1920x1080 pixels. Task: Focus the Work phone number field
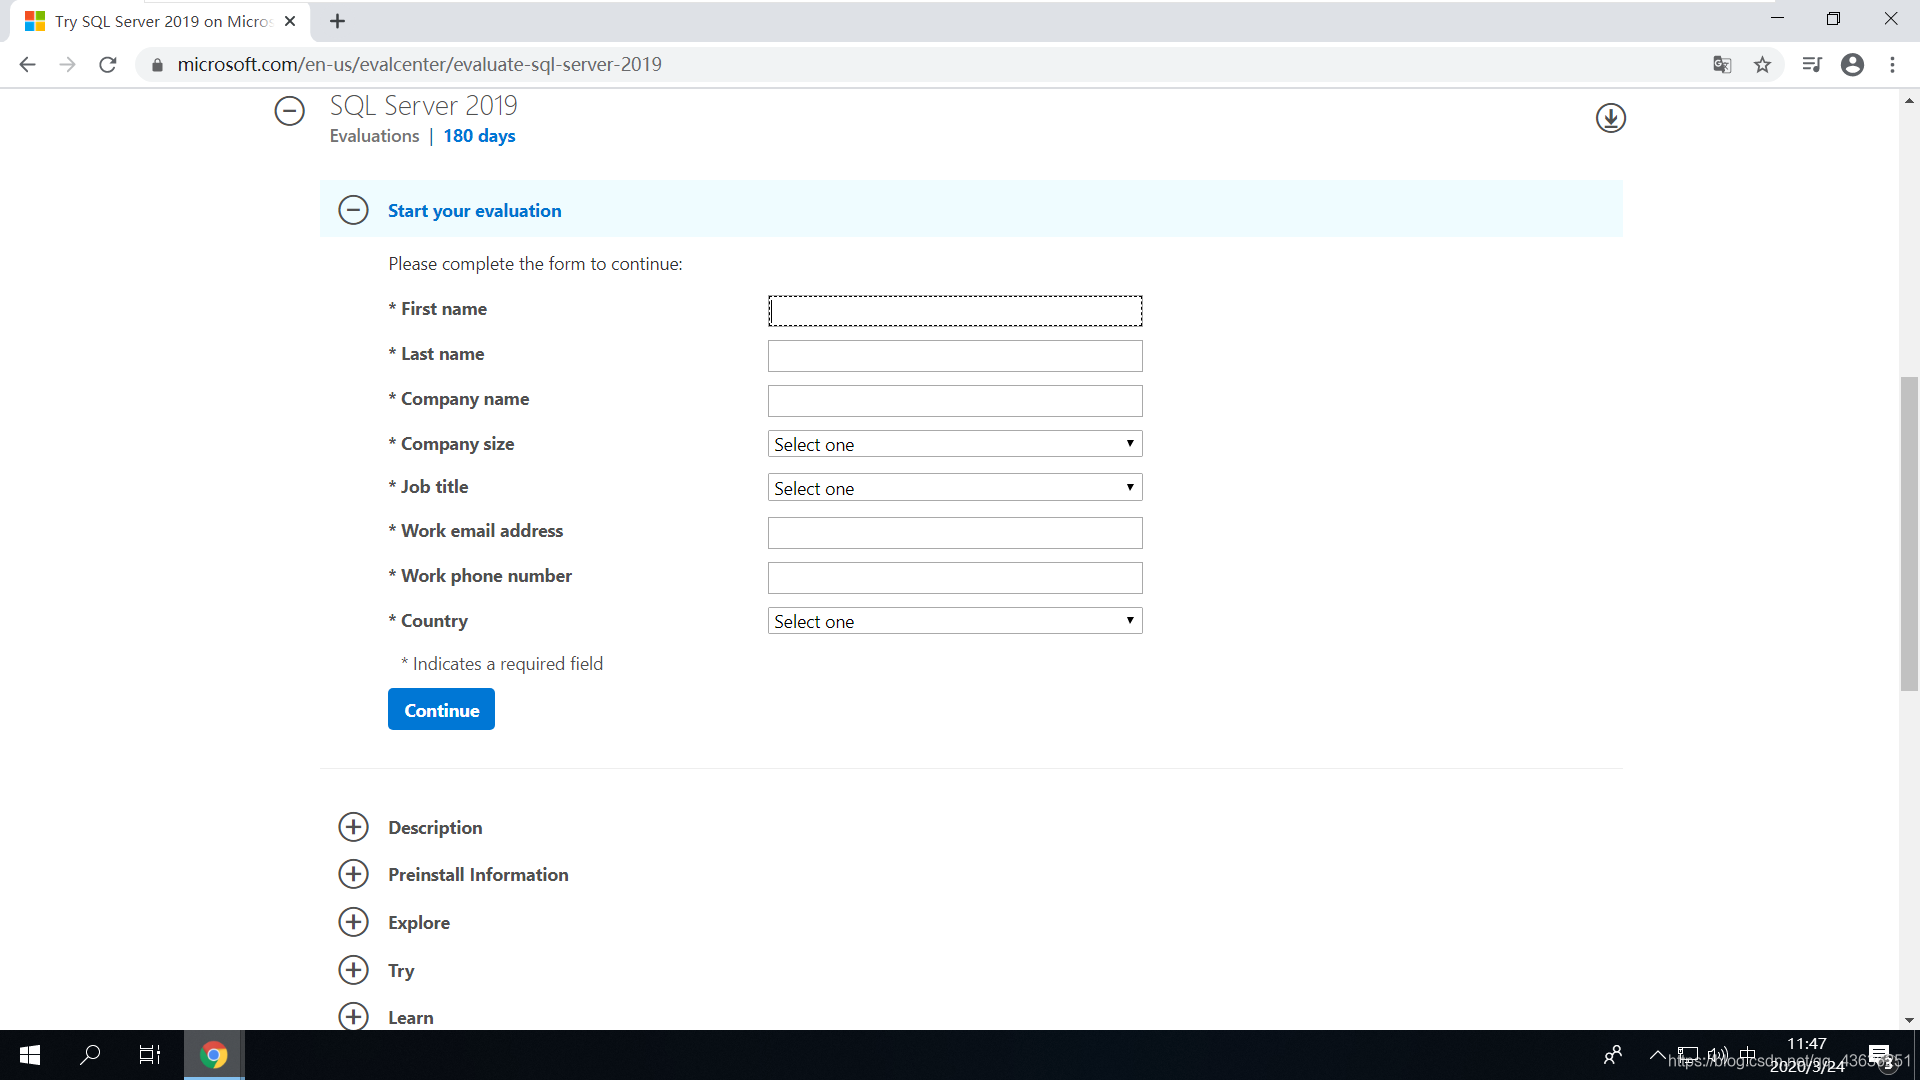pyautogui.click(x=955, y=578)
